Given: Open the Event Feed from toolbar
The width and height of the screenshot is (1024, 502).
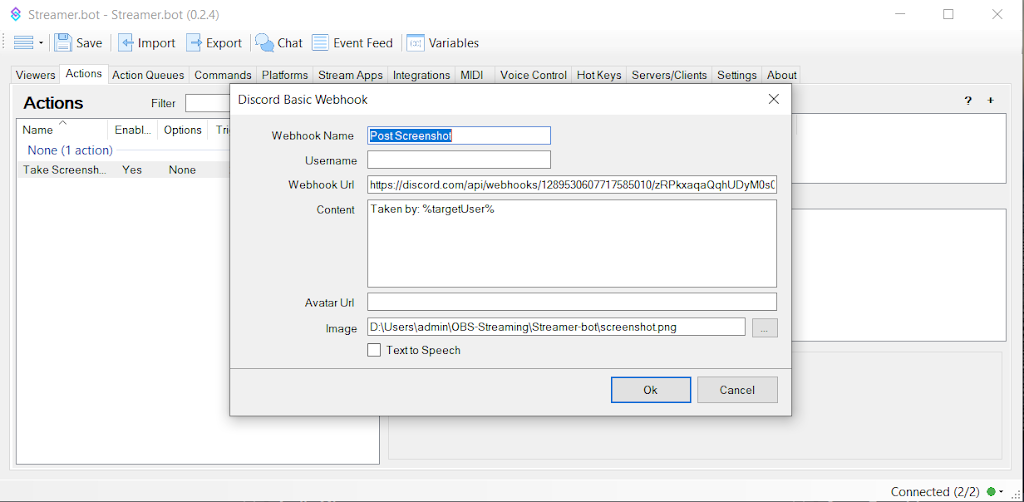Looking at the screenshot, I should (321, 43).
